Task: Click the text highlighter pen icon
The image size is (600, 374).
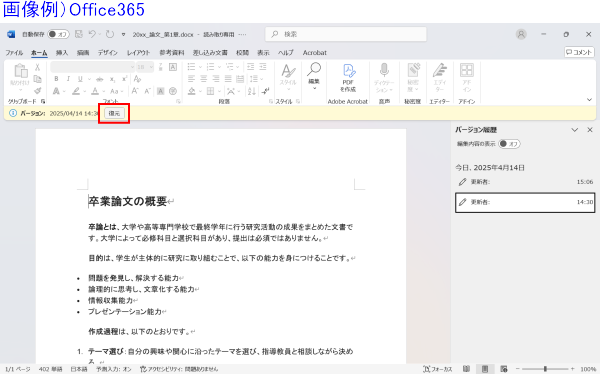Action: pos(76,91)
